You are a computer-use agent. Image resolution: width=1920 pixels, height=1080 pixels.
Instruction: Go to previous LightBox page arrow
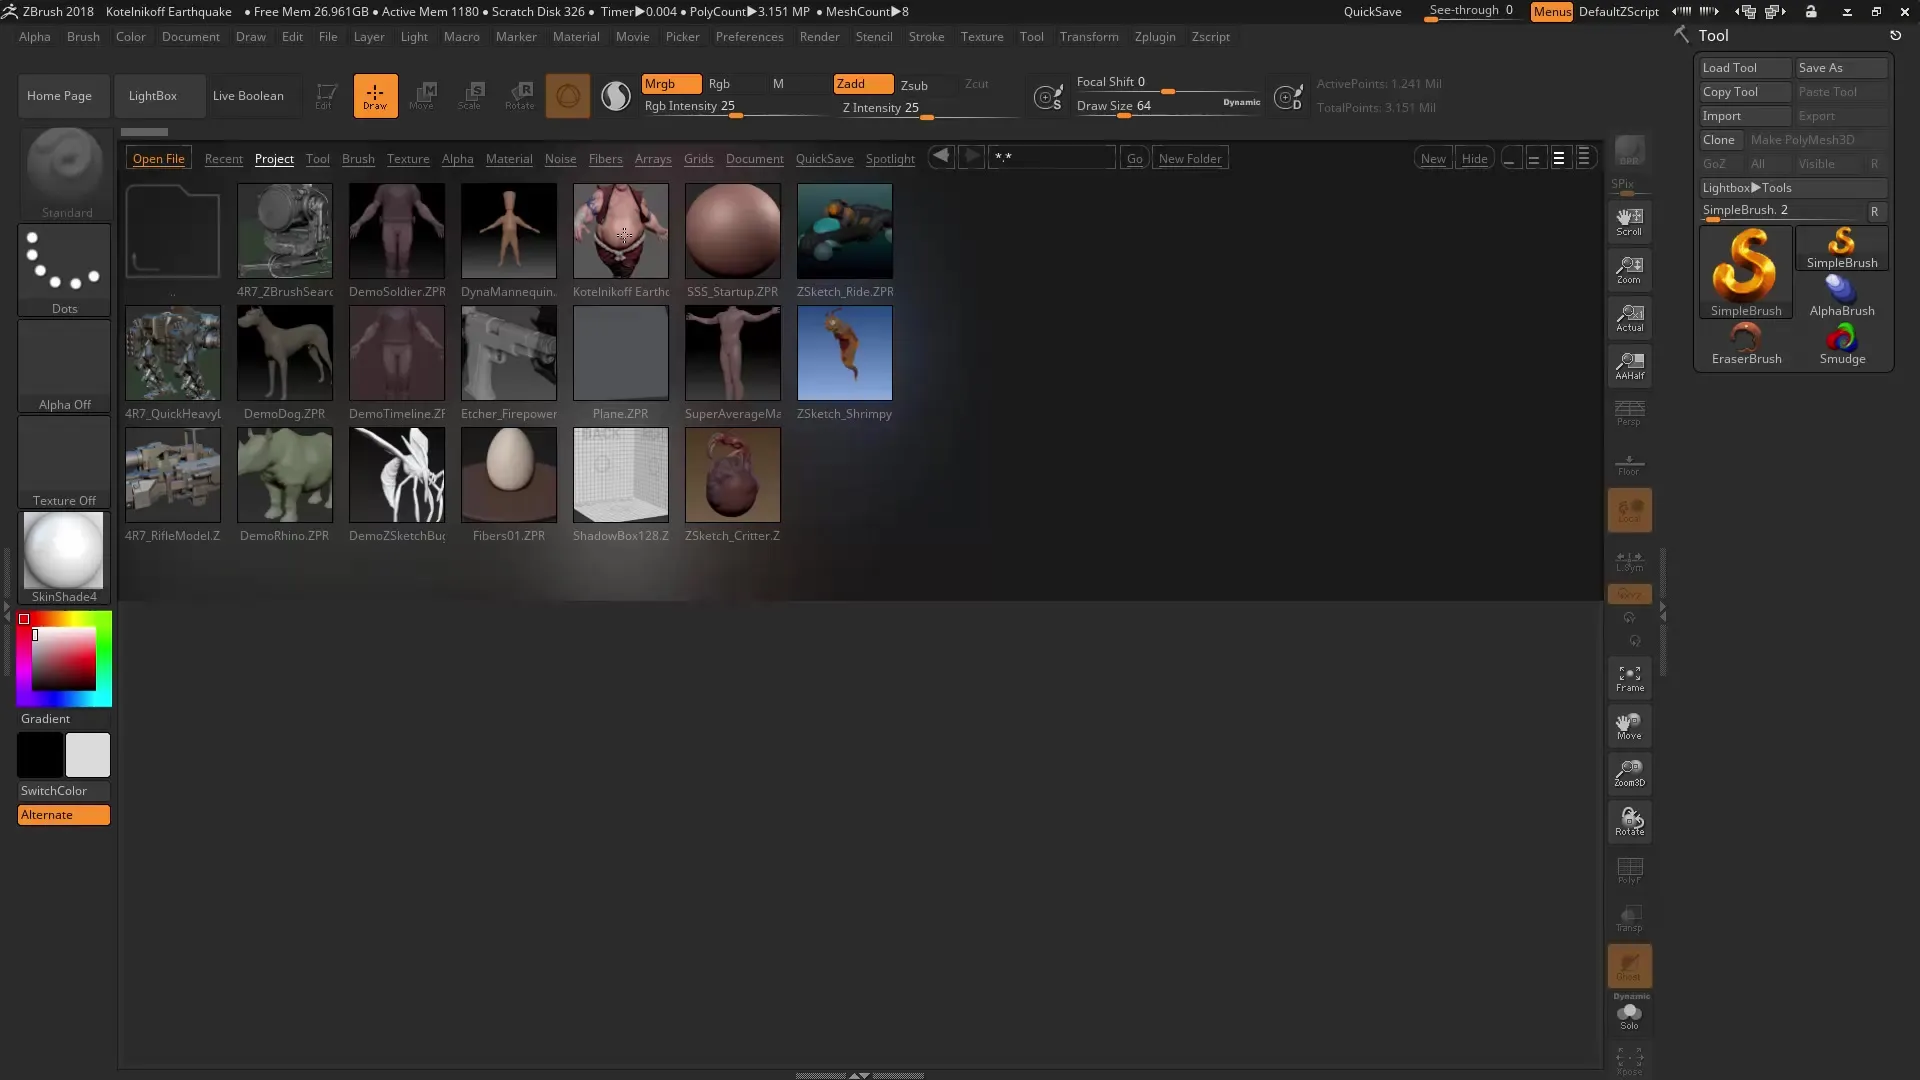(941, 157)
